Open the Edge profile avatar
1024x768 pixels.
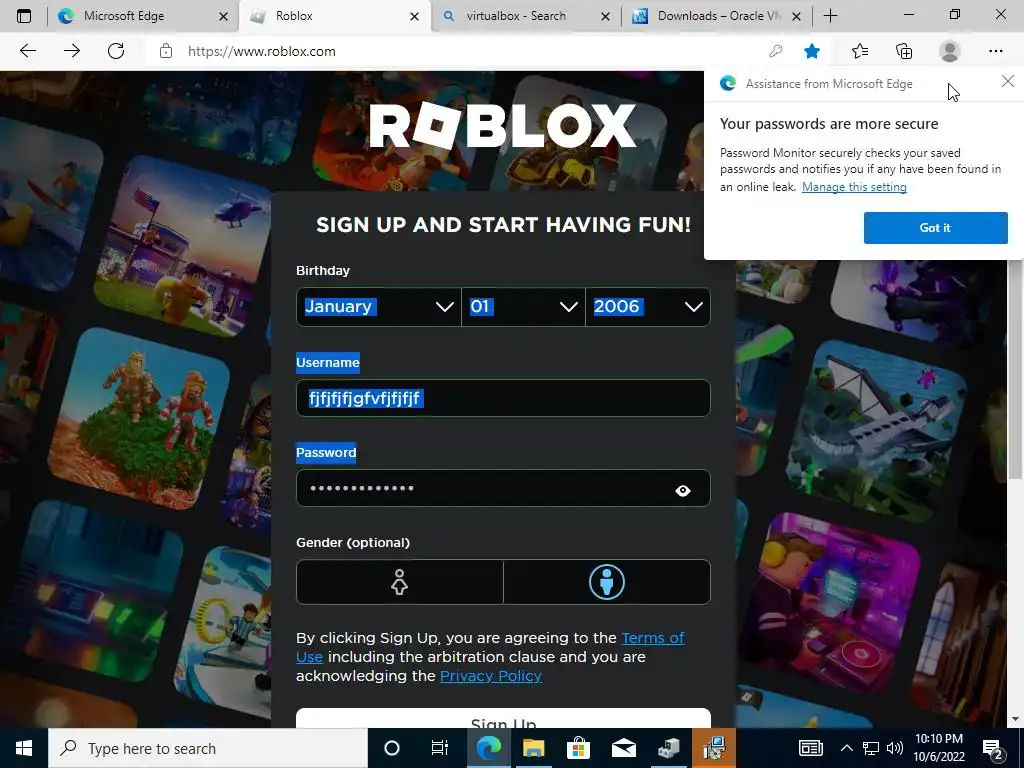pyautogui.click(x=950, y=51)
